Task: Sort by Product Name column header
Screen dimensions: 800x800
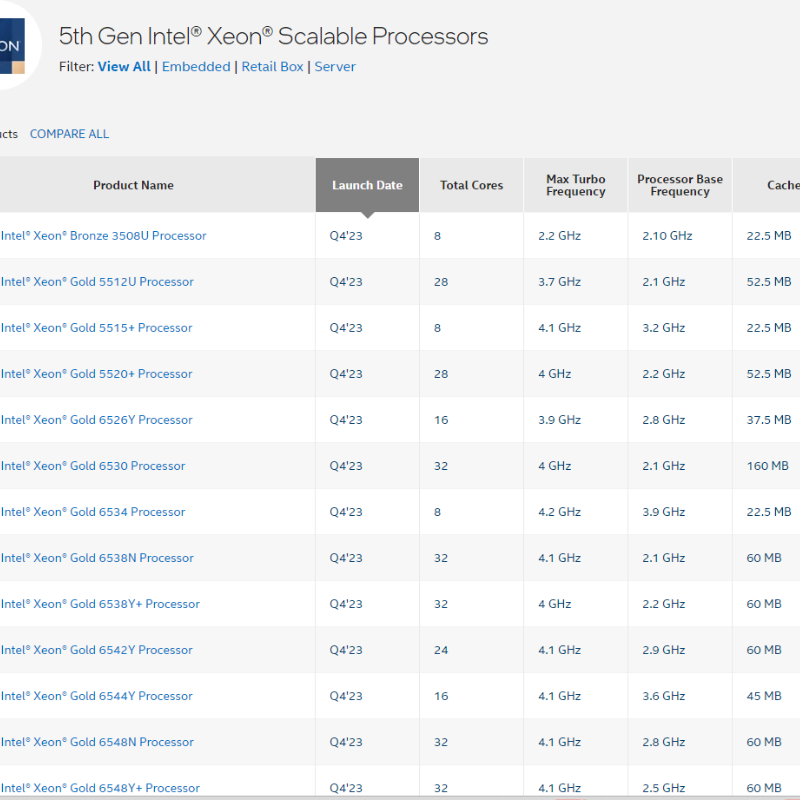Action: click(x=133, y=185)
